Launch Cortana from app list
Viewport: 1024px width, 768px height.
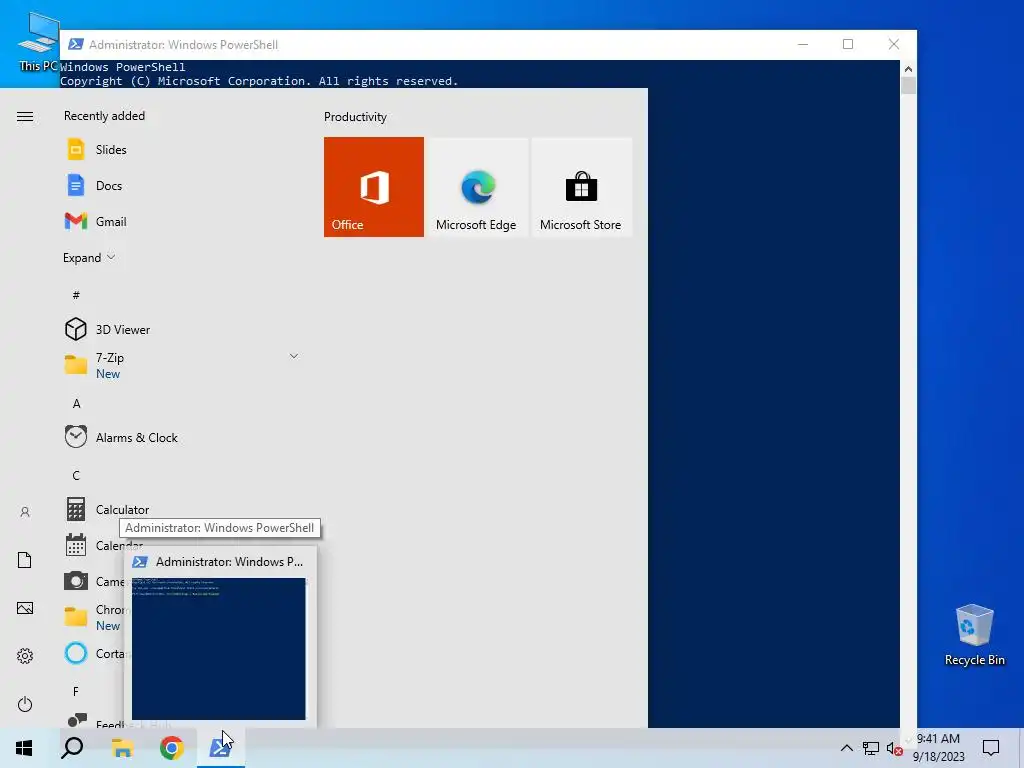click(x=95, y=653)
